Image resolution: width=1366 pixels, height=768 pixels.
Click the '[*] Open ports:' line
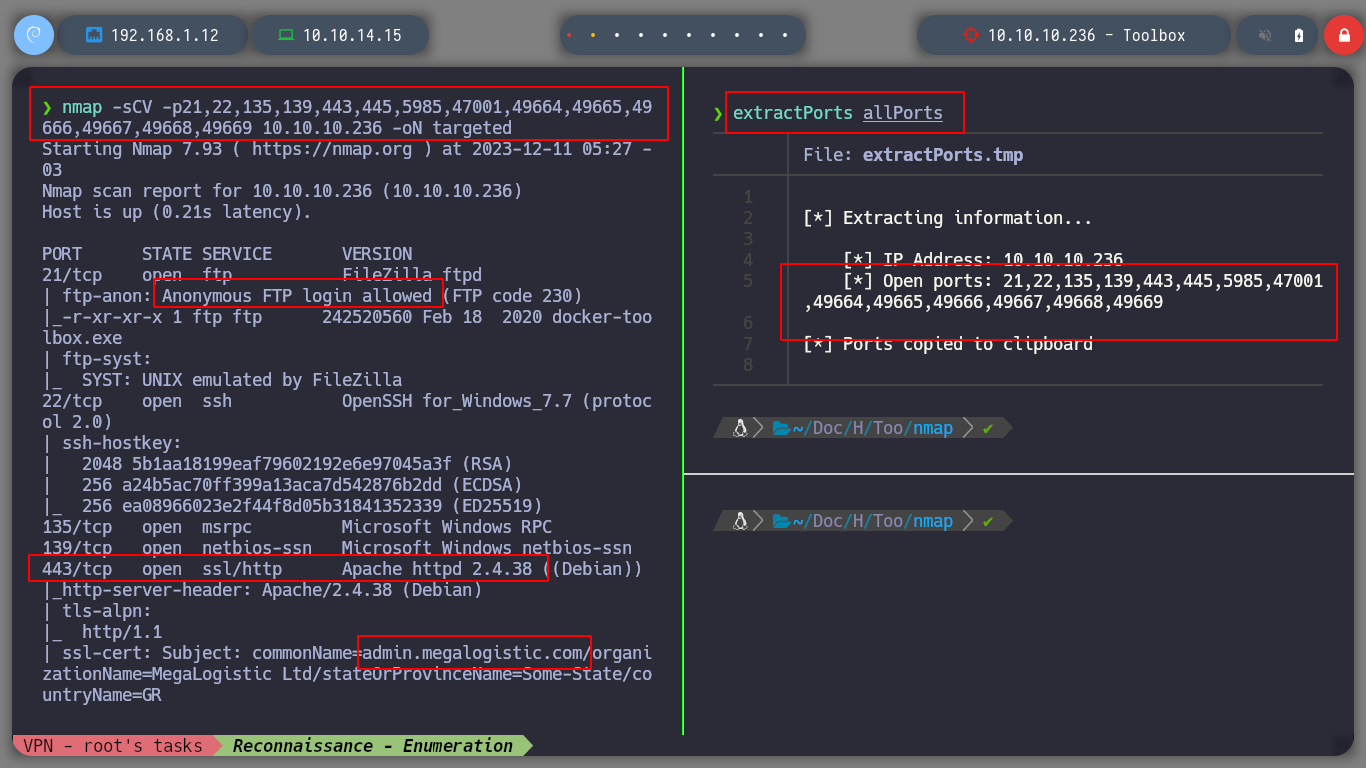click(1063, 291)
